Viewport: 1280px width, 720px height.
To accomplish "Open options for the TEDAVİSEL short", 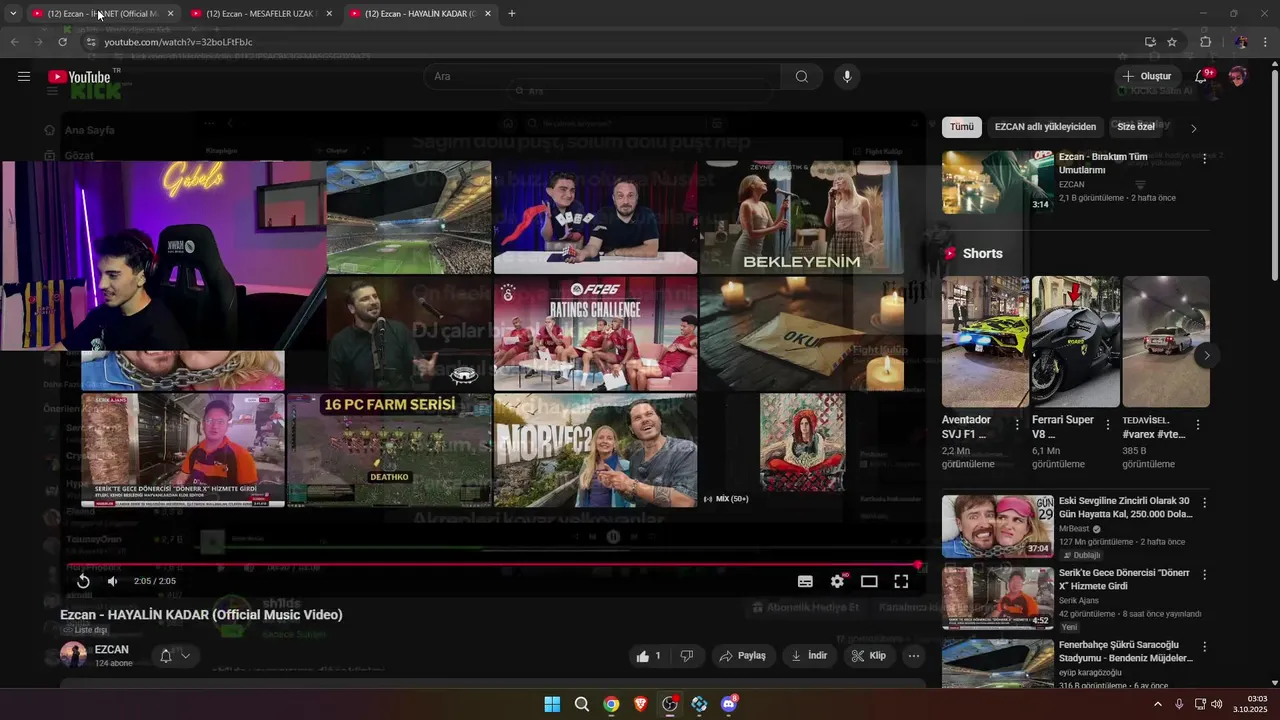I will tap(1198, 425).
